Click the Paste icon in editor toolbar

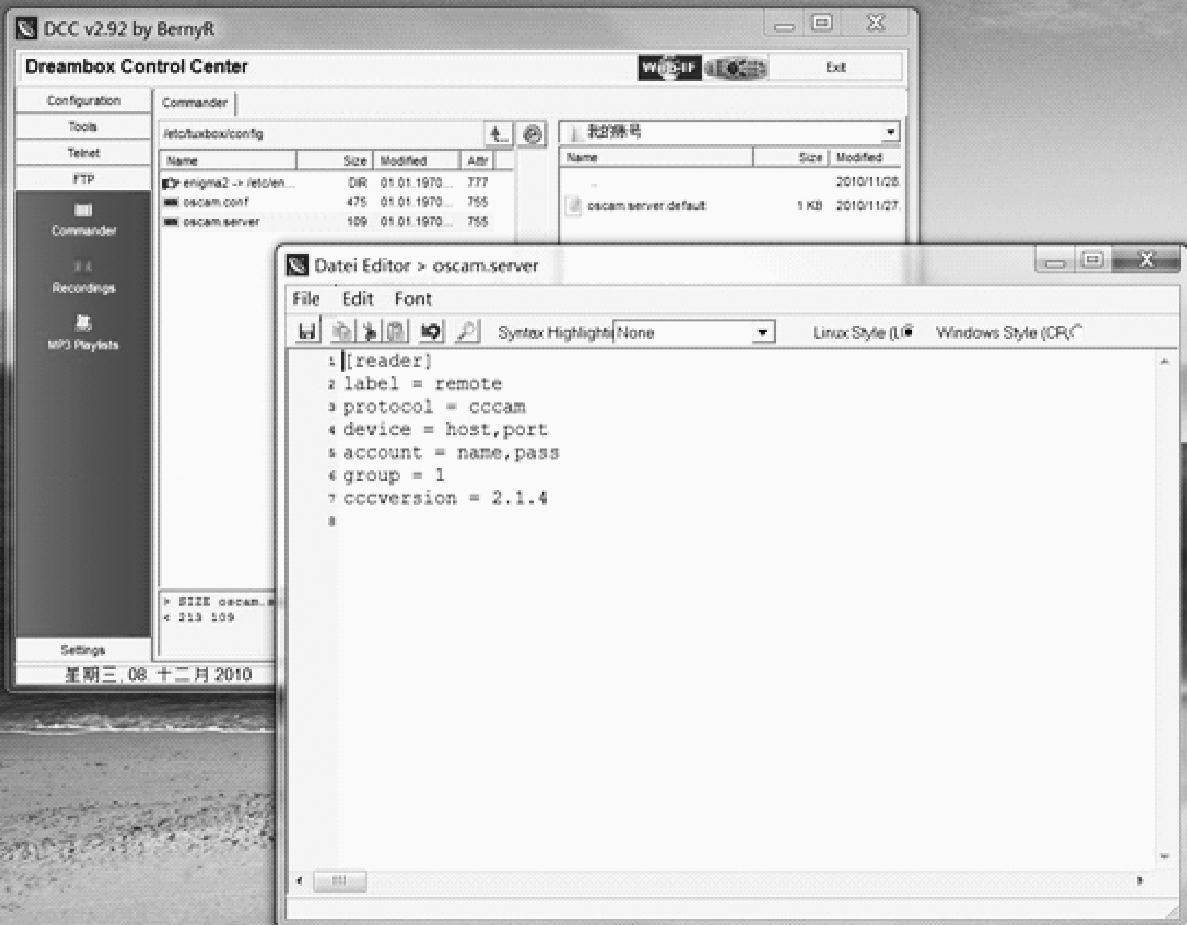(x=398, y=333)
